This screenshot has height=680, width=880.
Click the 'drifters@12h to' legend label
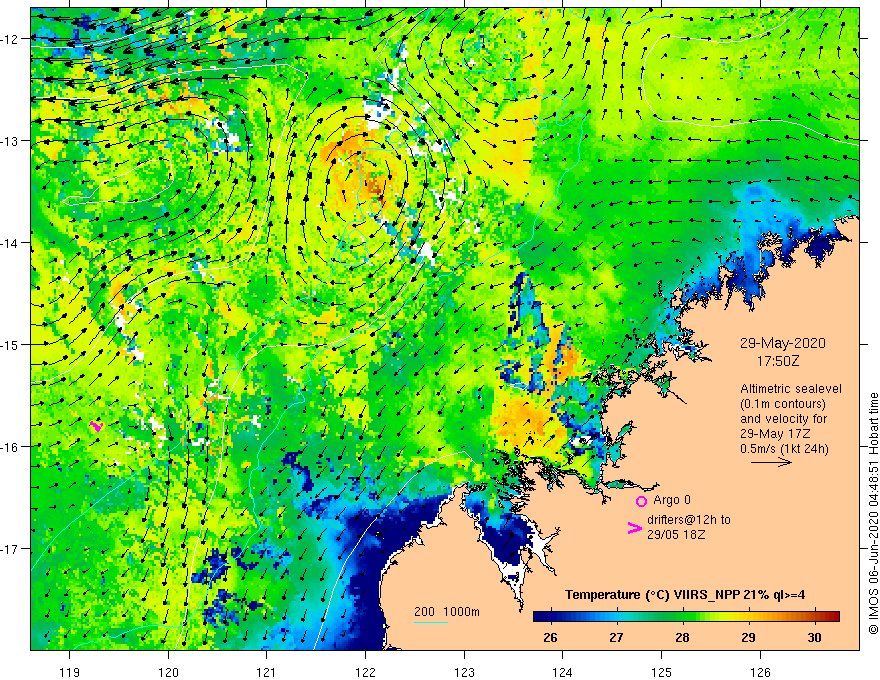(689, 520)
